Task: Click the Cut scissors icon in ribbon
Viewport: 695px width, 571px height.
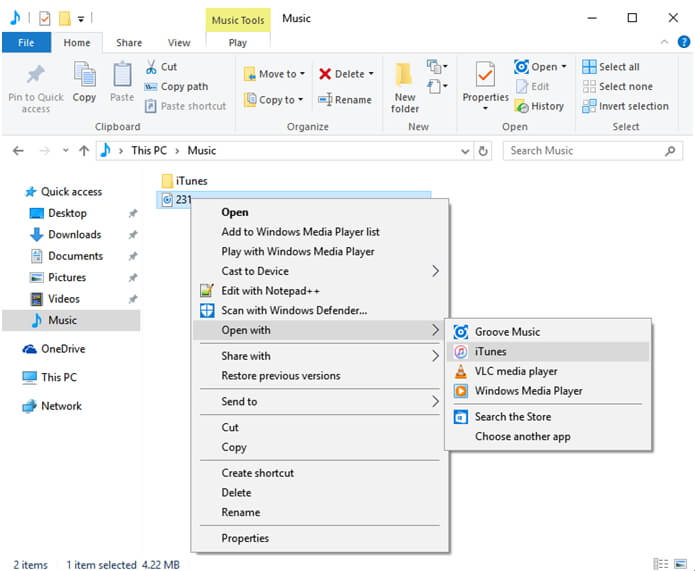Action: (x=151, y=67)
